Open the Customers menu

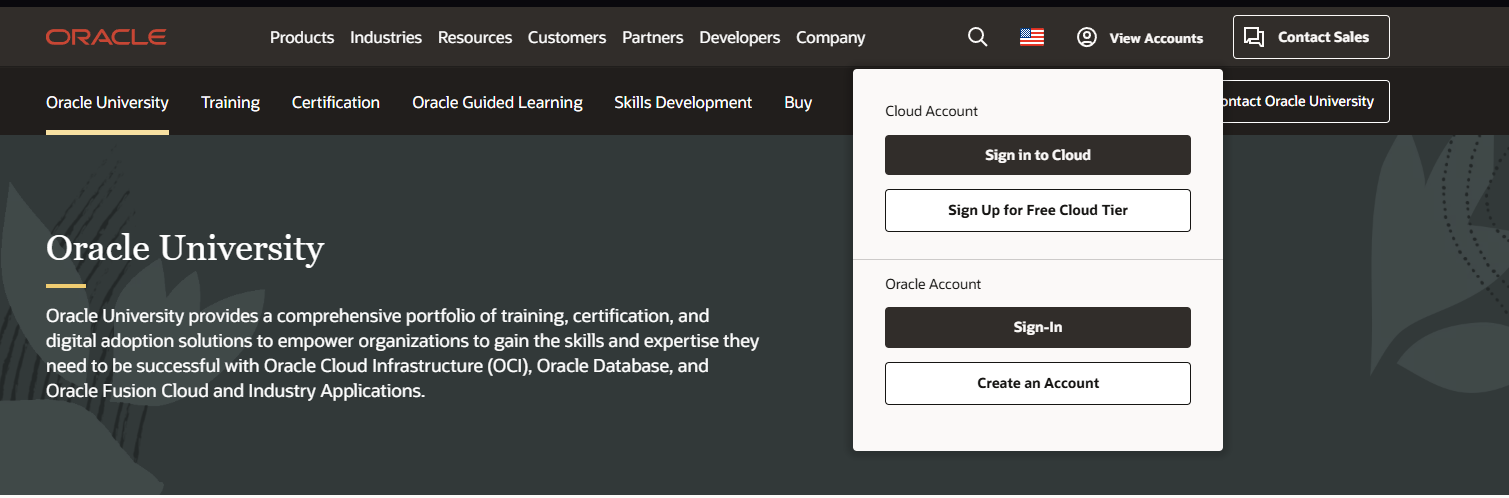(567, 37)
